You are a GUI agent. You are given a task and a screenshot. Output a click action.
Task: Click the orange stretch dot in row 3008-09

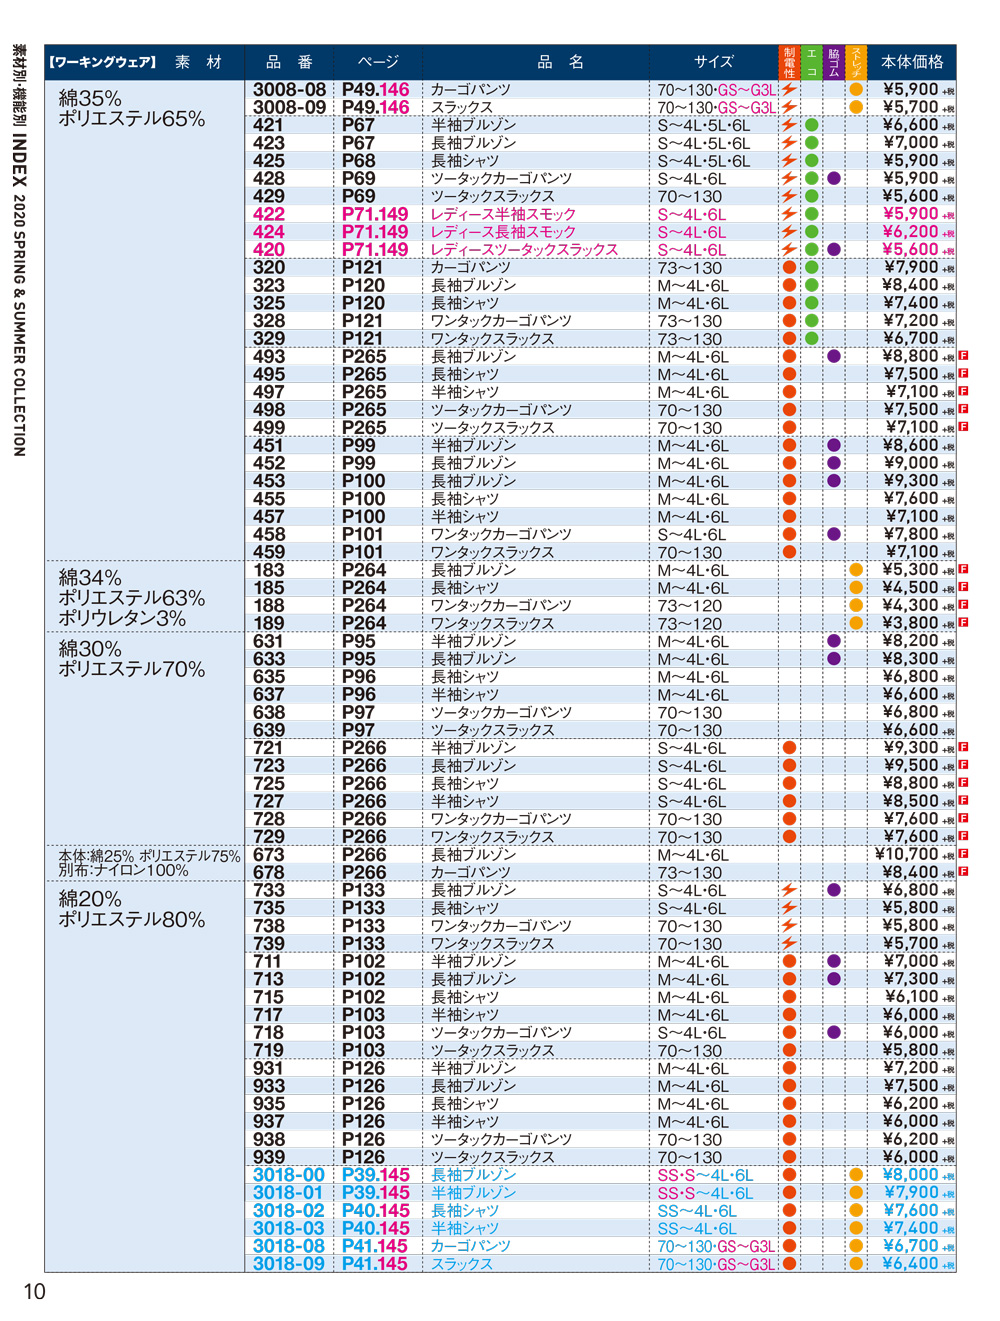coord(856,107)
